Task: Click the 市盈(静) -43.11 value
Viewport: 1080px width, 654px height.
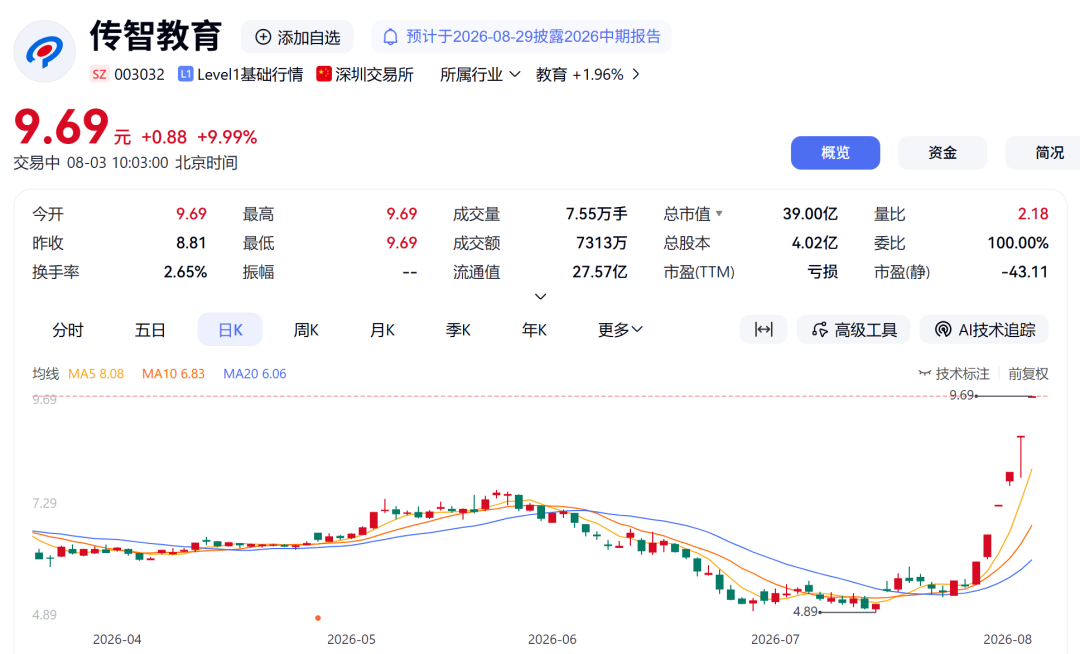Action: pos(1024,272)
